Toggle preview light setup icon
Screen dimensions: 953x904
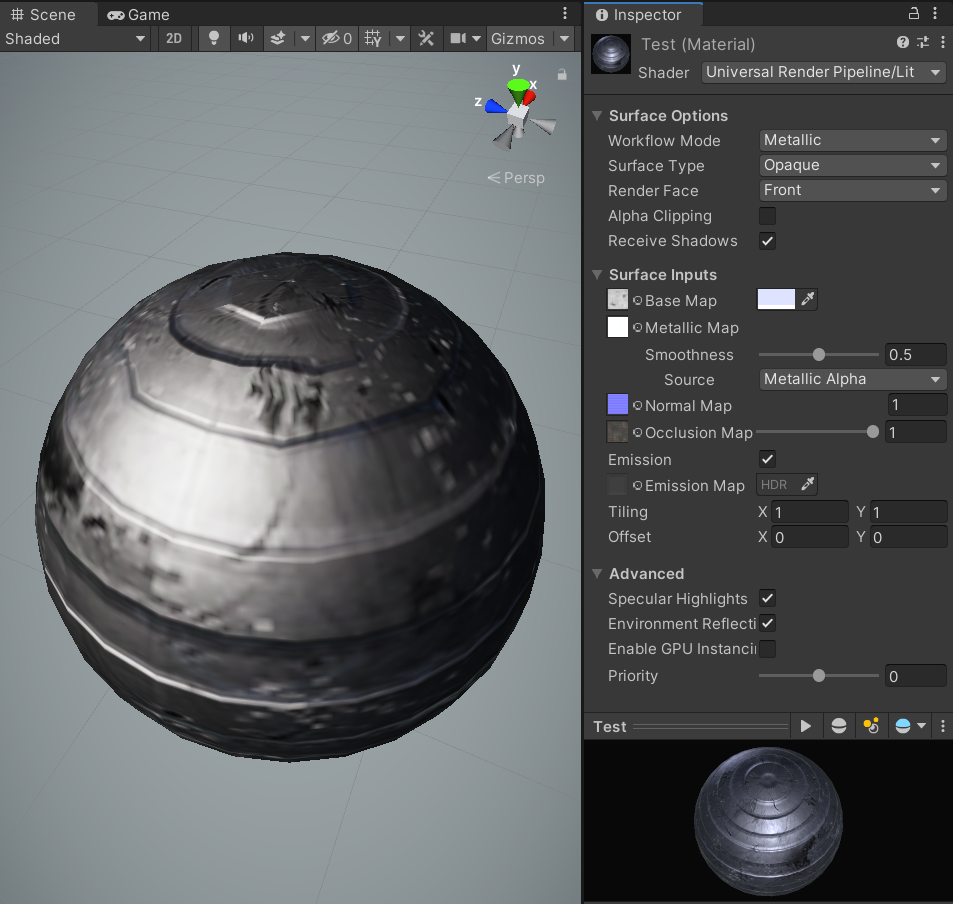(871, 726)
